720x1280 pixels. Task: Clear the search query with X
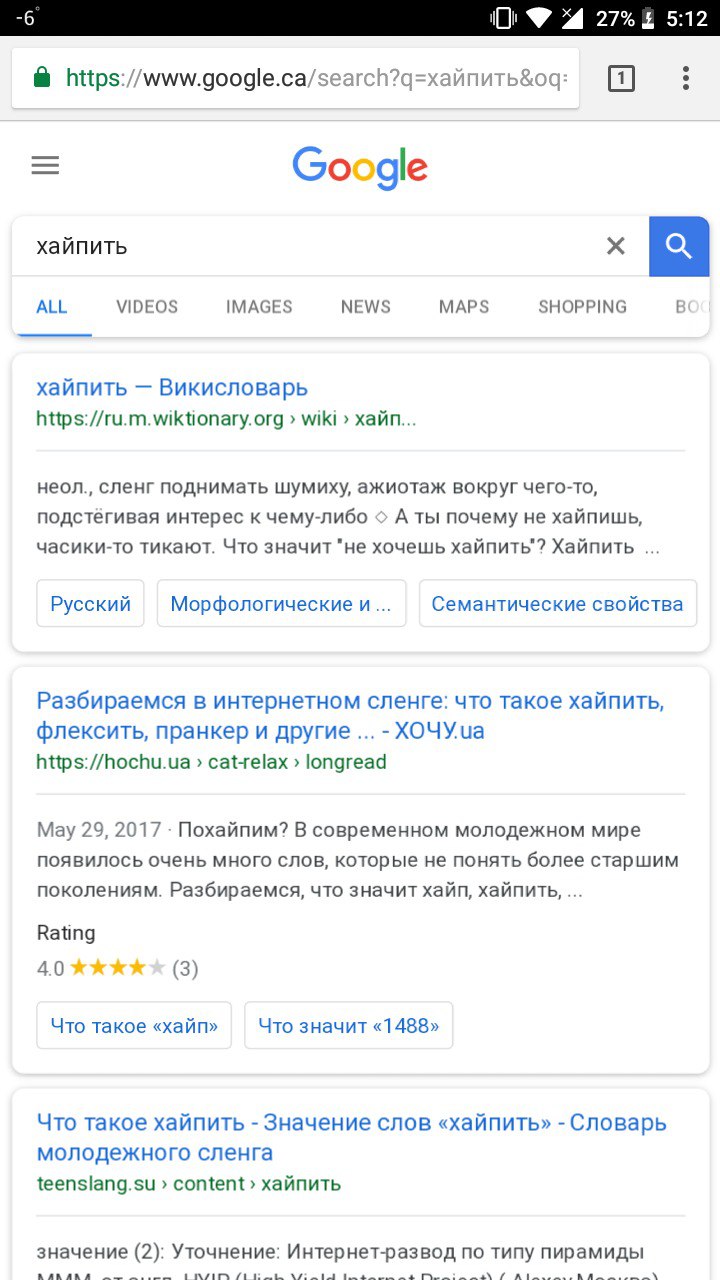click(616, 246)
